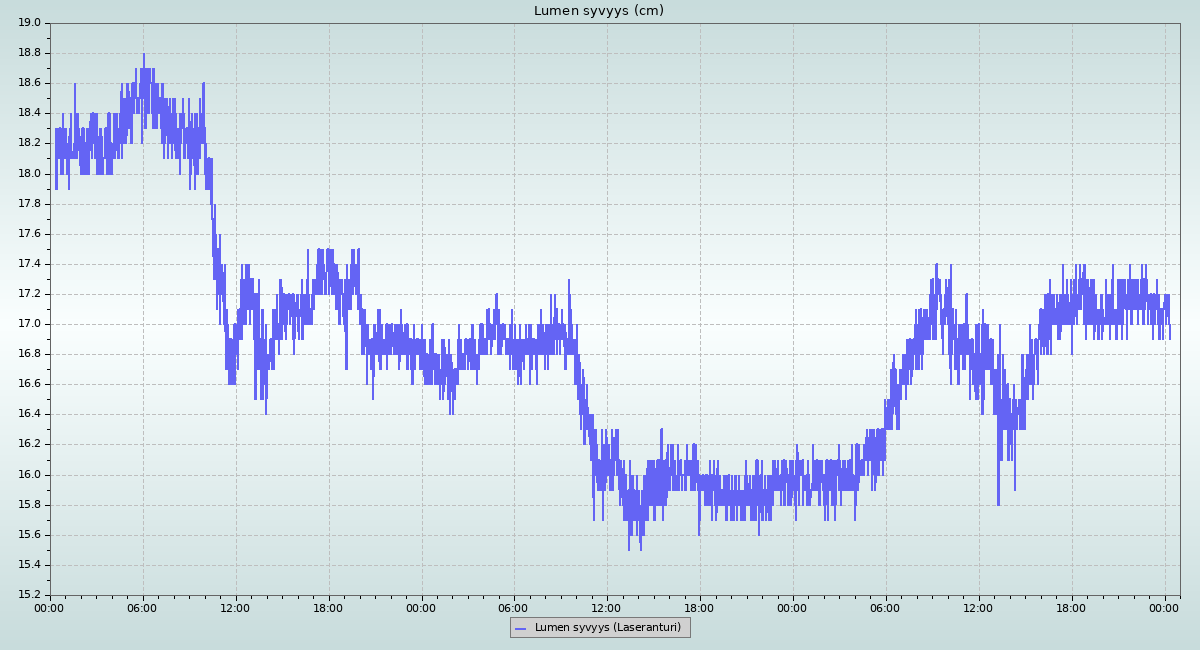Click the chart title "Lumen syvyys (cm)"
Screen dimensions: 1200x650
click(598, 11)
